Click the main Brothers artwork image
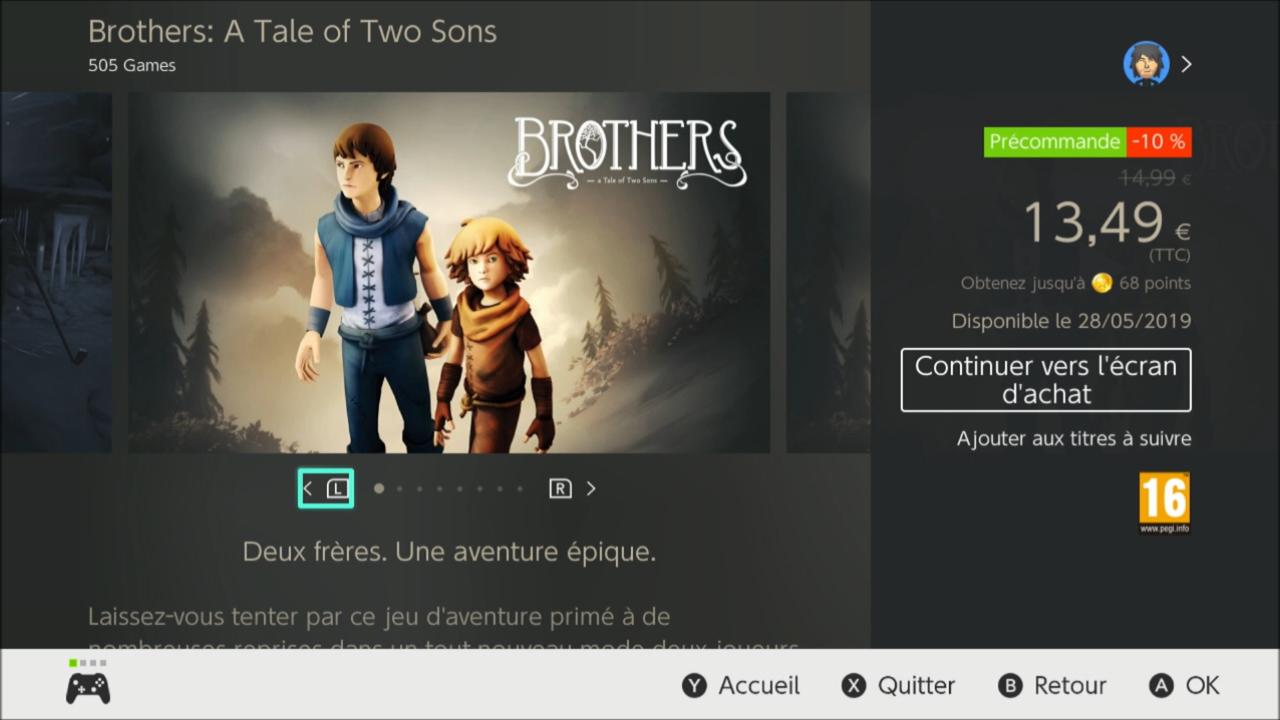Screen dimensions: 1280x720 click(x=449, y=273)
